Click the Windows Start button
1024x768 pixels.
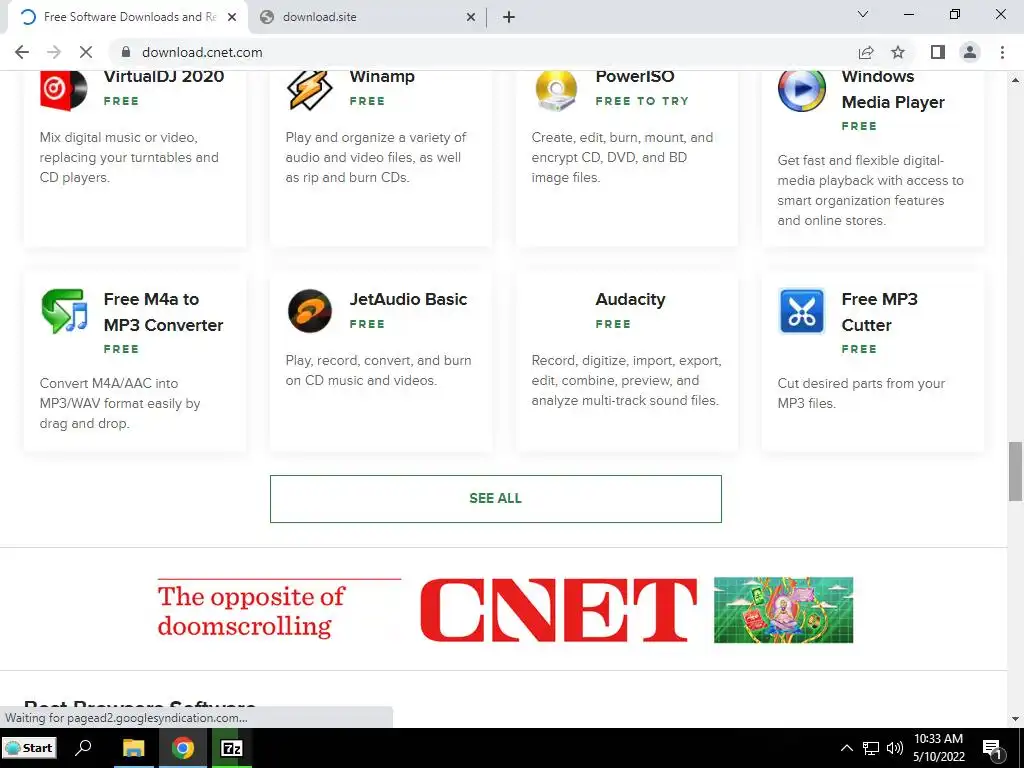[29, 748]
